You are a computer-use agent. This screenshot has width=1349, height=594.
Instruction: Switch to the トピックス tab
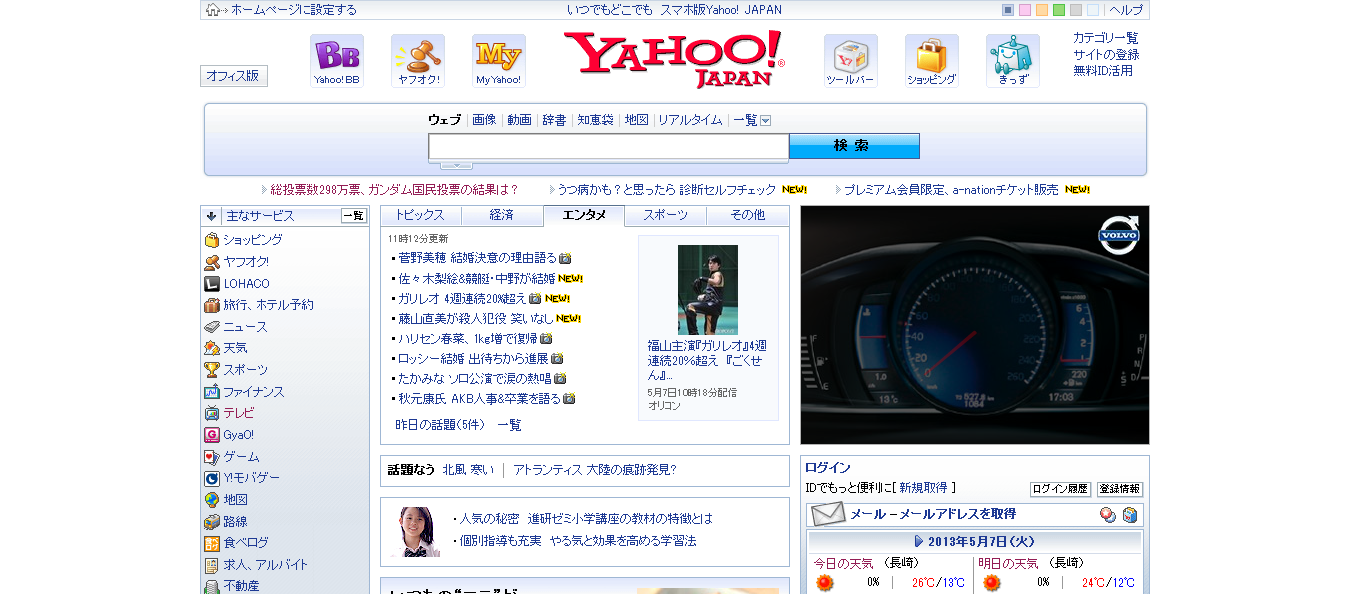(x=420, y=215)
